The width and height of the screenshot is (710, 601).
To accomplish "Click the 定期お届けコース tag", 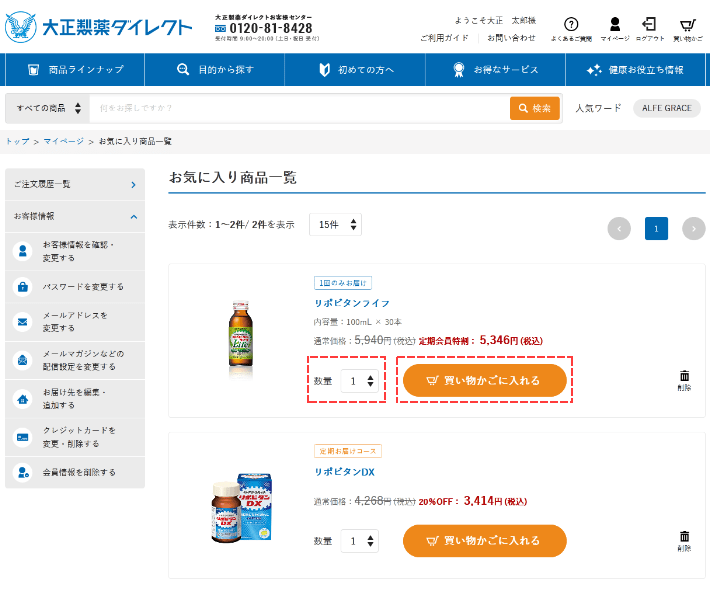I will pyautogui.click(x=348, y=451).
